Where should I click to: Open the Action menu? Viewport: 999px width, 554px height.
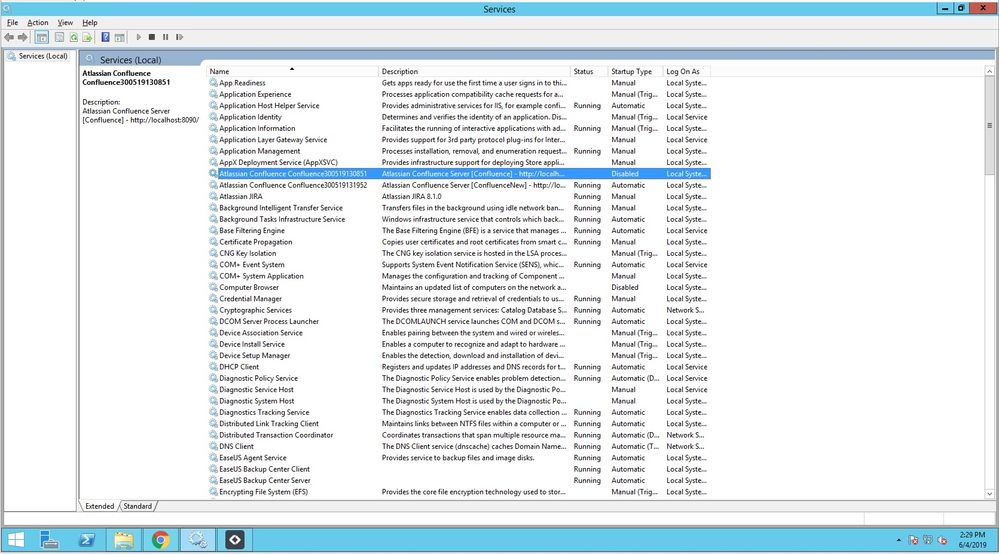38,22
